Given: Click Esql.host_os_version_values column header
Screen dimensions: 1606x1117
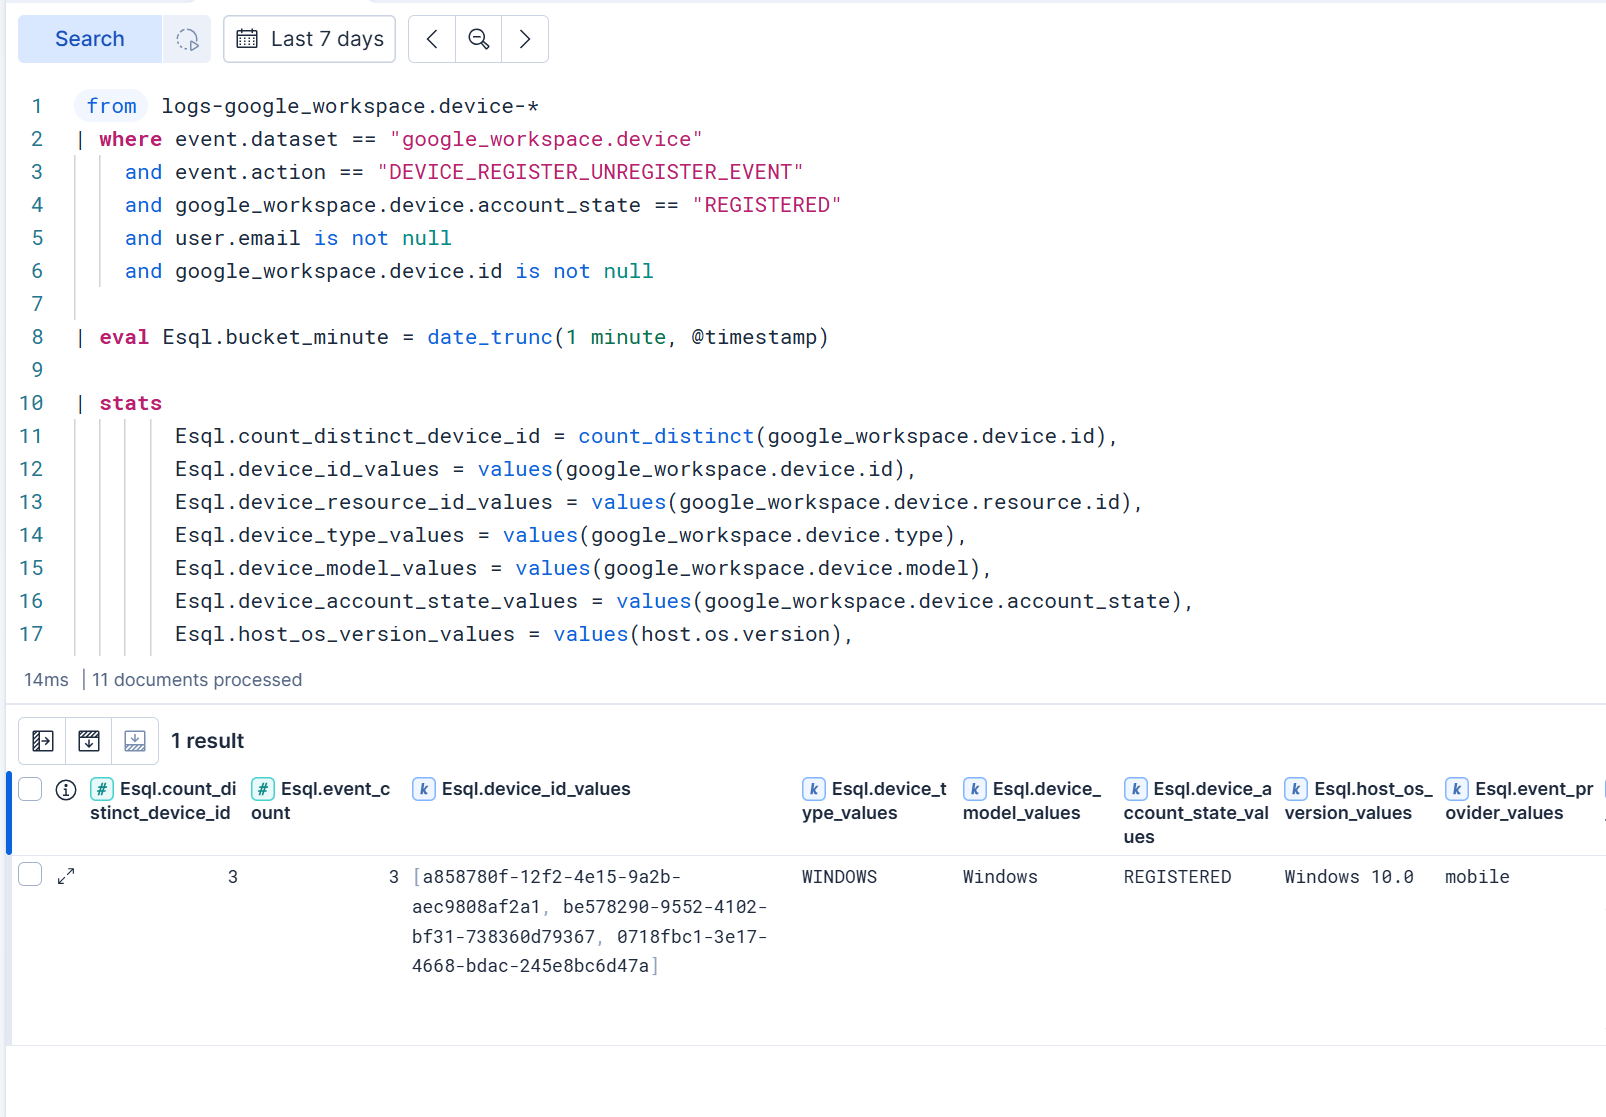Looking at the screenshot, I should pyautogui.click(x=1359, y=801).
